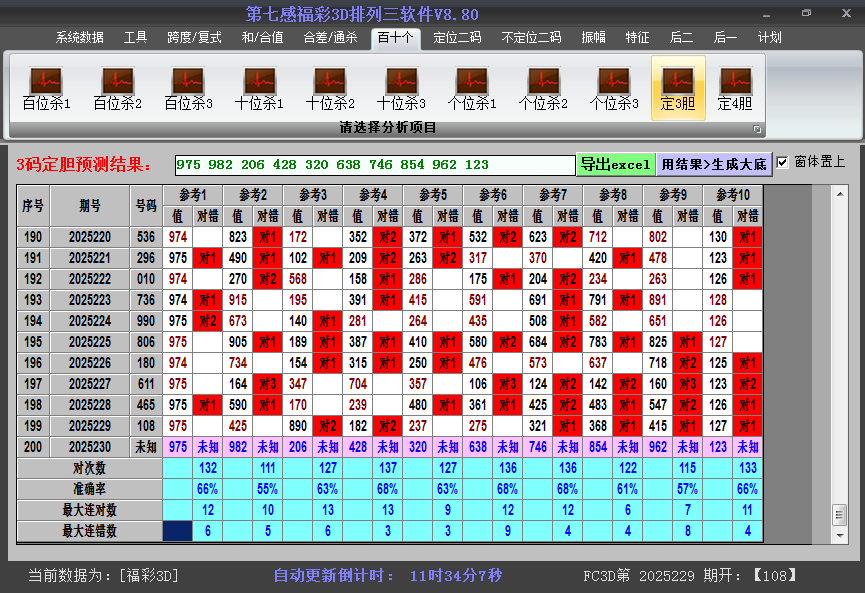Click the 个位杀1 icon

point(472,88)
